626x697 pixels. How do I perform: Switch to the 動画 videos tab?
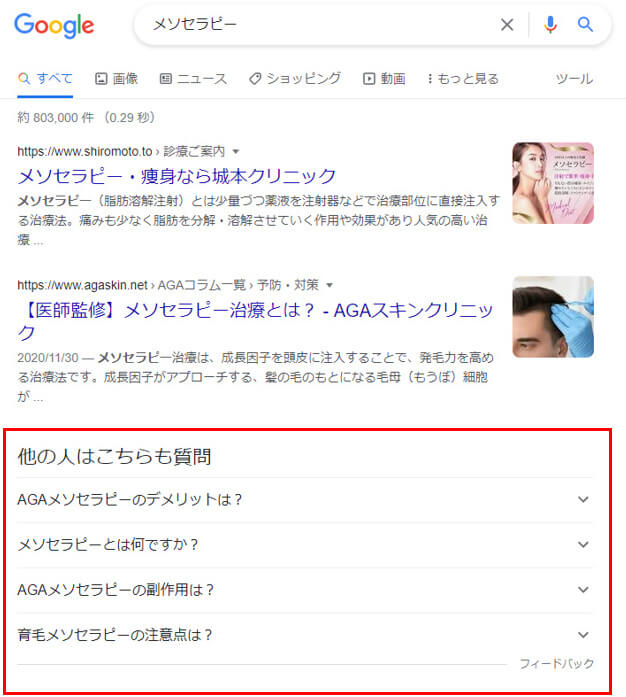(x=384, y=79)
